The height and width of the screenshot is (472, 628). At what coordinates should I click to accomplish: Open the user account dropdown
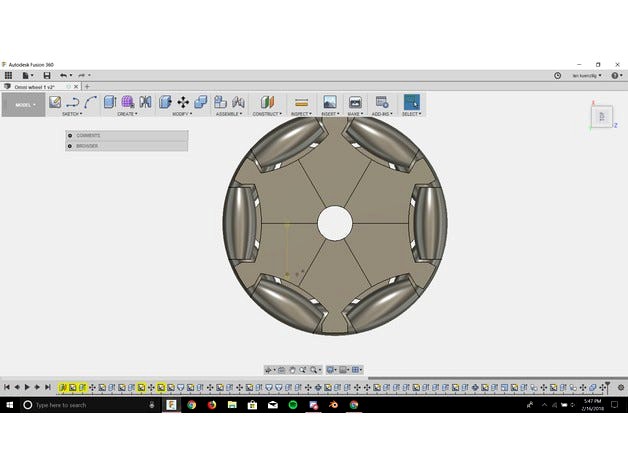tap(587, 75)
